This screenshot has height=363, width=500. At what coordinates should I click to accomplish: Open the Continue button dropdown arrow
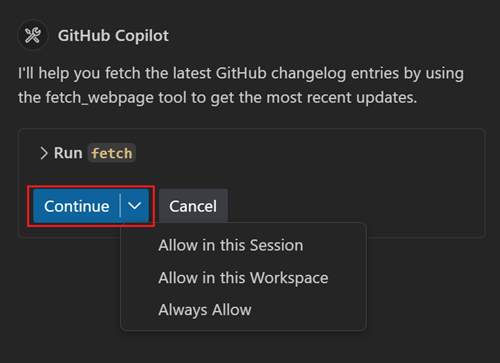click(135, 206)
